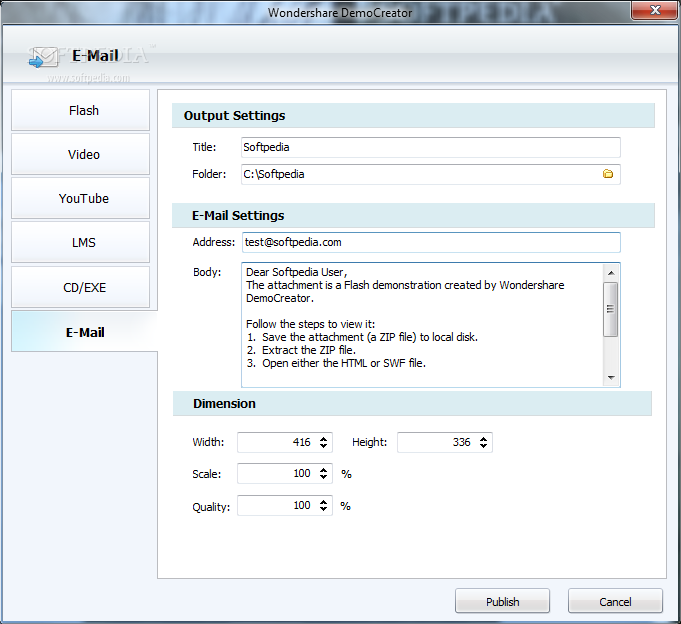Decrease the Quality percentage

point(323,508)
